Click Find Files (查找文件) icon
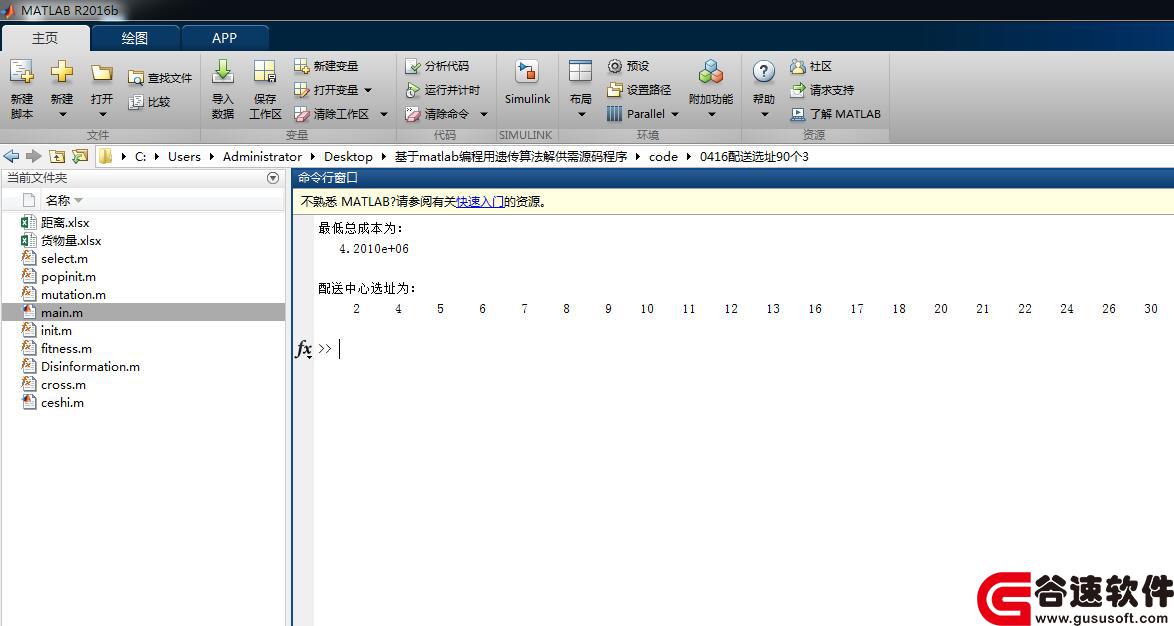The image size is (1174, 626). [136, 78]
